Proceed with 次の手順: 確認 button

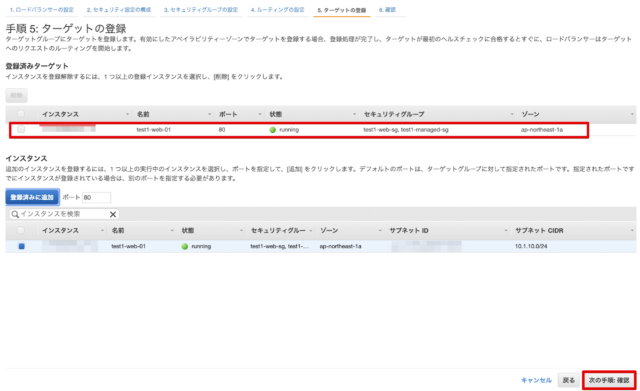coord(609,380)
